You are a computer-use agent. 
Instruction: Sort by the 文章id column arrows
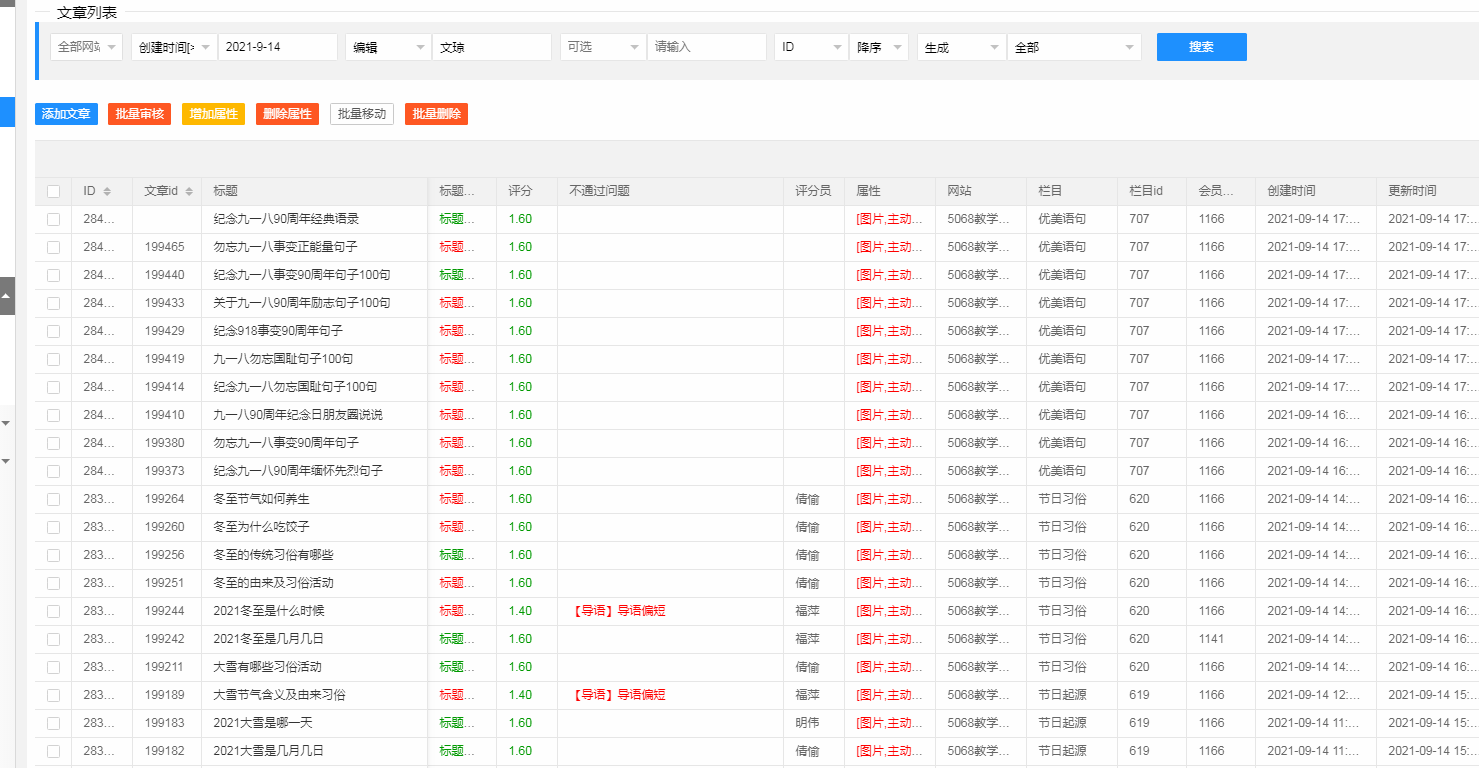pyautogui.click(x=189, y=191)
